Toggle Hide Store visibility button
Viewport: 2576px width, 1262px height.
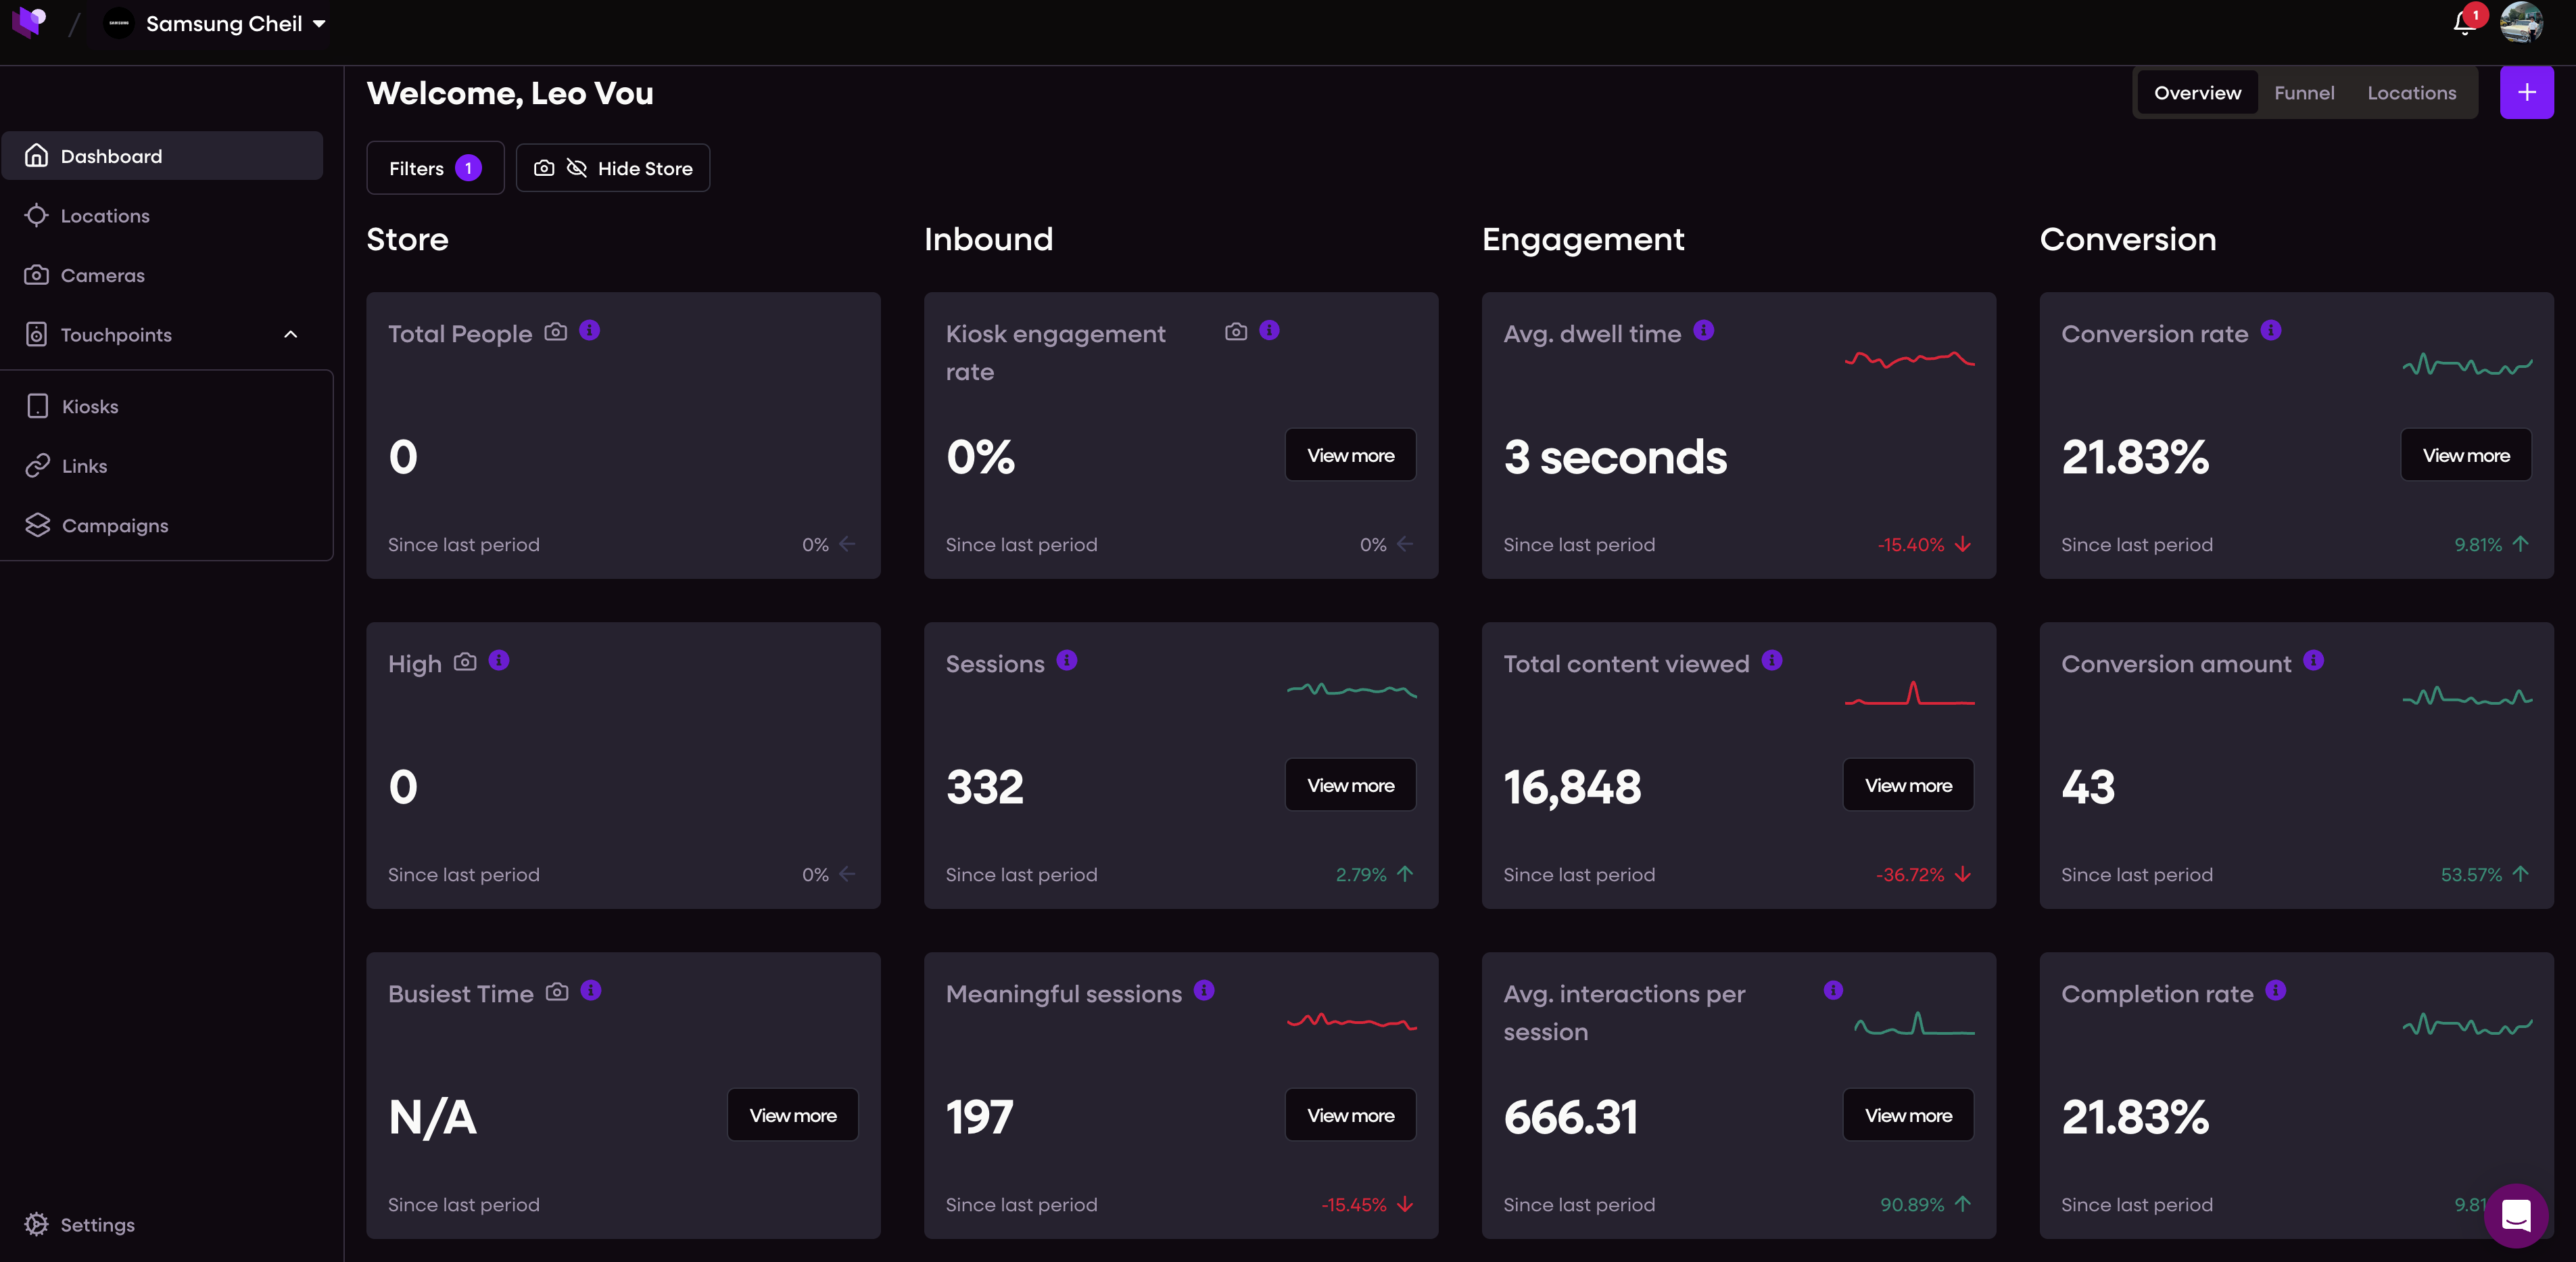613,168
